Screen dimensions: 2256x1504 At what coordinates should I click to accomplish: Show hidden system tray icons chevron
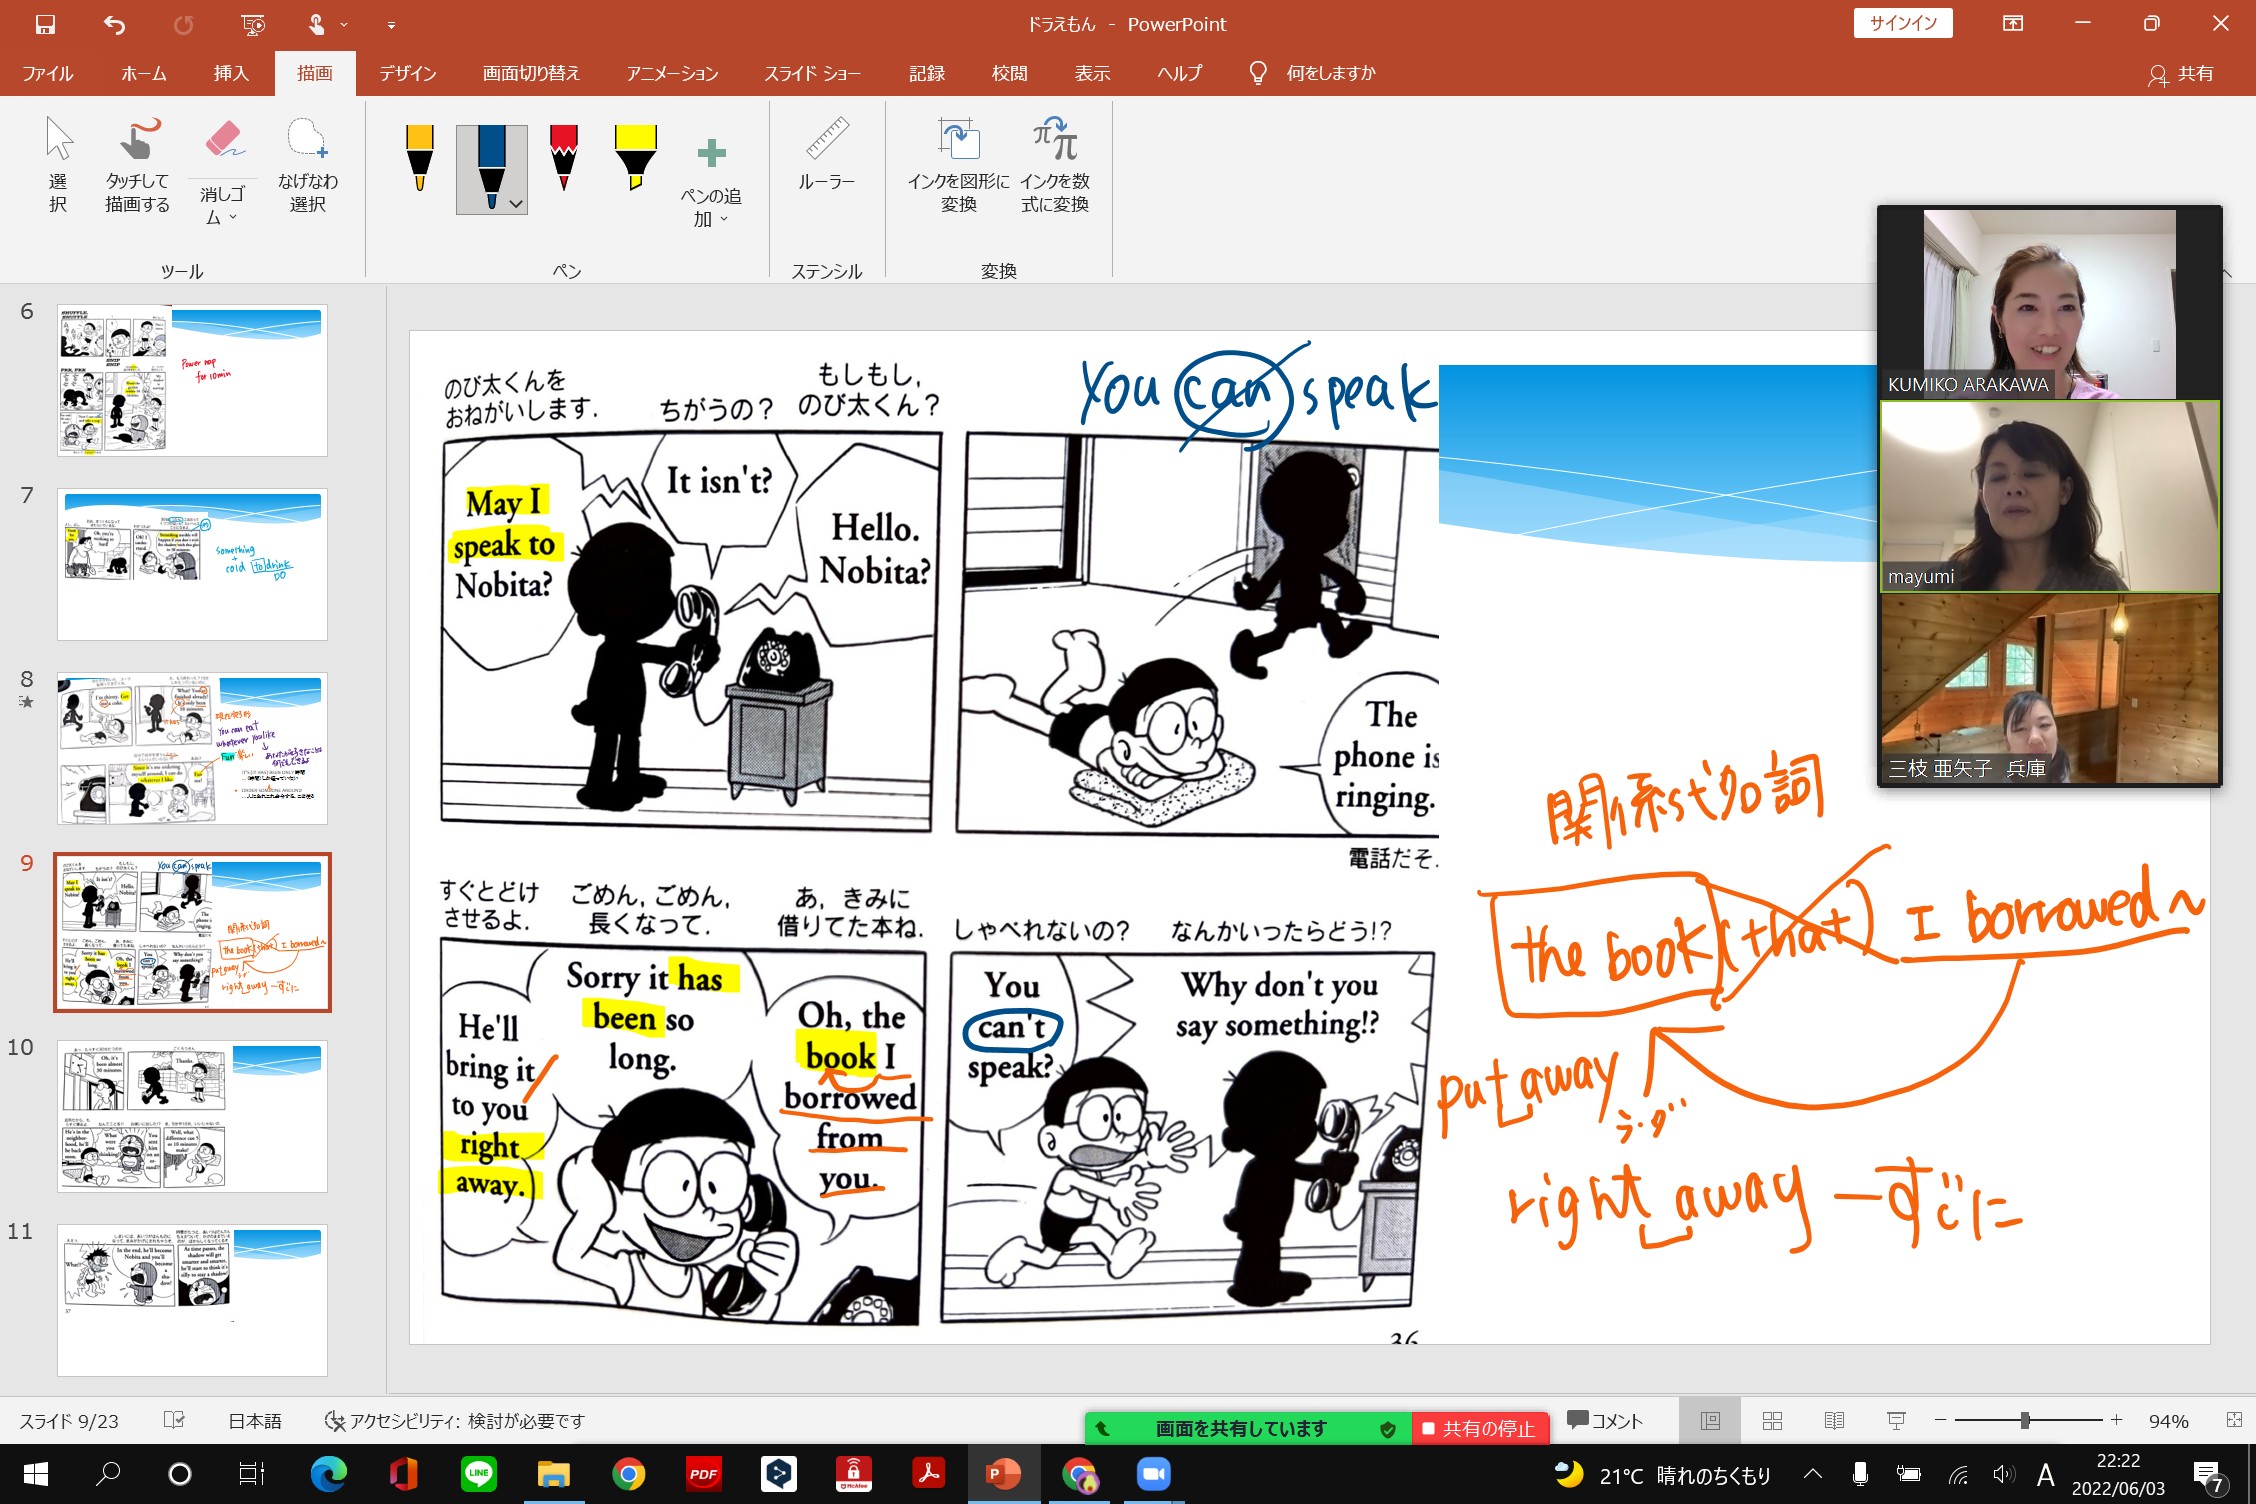(x=1813, y=1474)
